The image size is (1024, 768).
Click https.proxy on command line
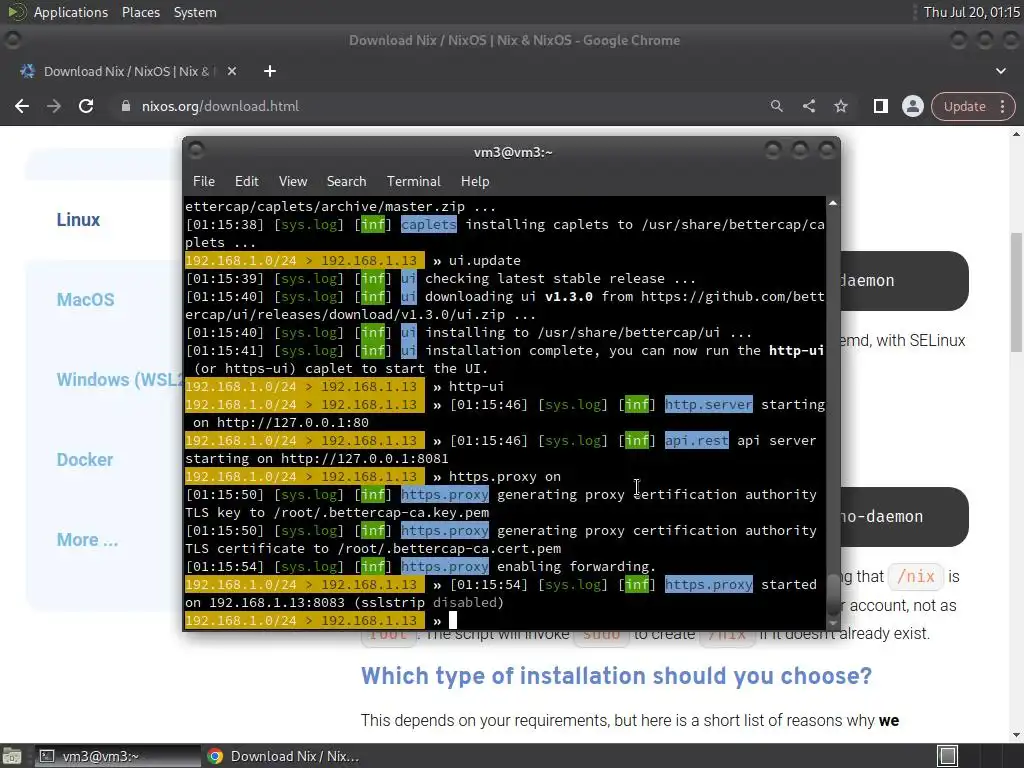click(x=504, y=477)
